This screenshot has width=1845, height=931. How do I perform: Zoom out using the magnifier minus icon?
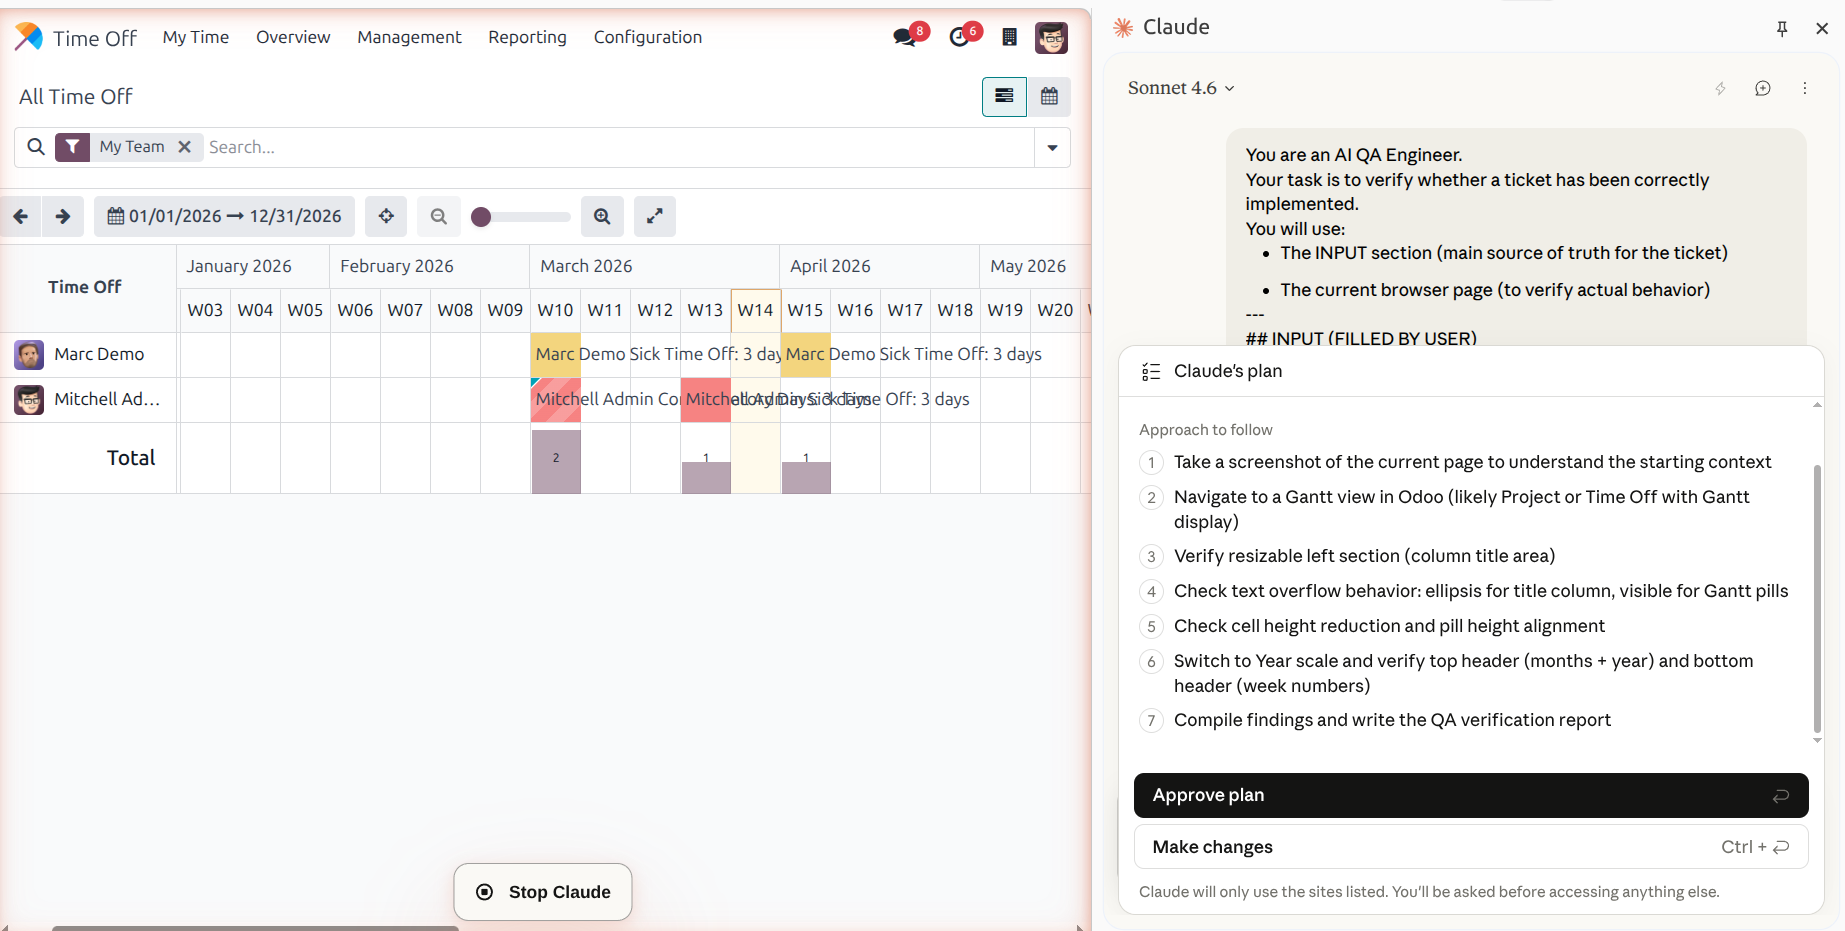(x=439, y=216)
